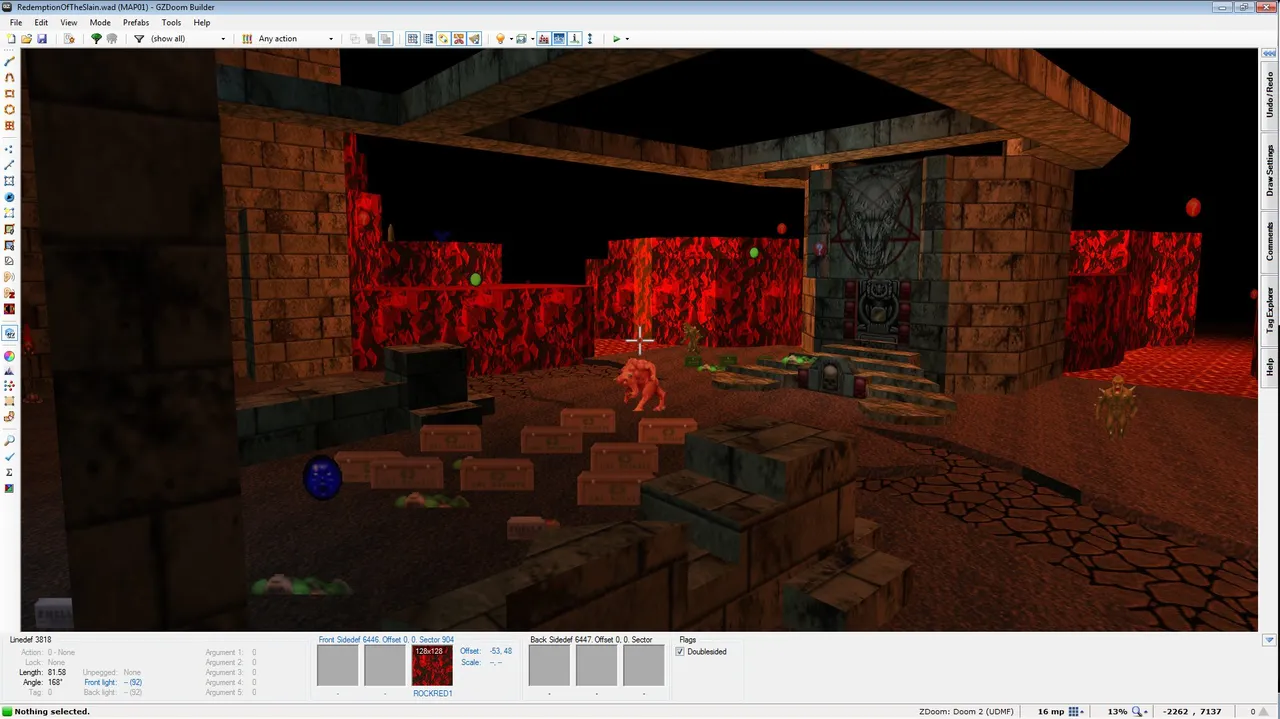Toggle the vertical arrows toolbar button
The width and height of the screenshot is (1280, 719).
(x=590, y=39)
